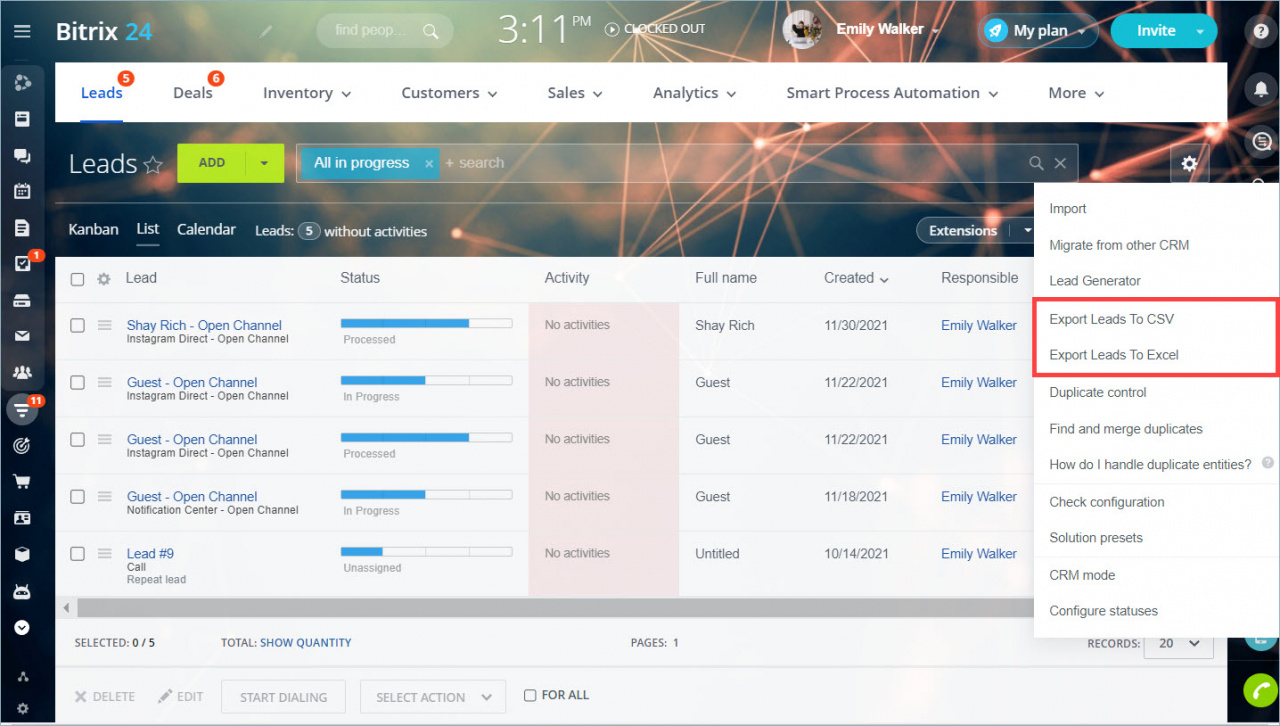Open the CRM funnel icon with badge 11

click(22, 409)
